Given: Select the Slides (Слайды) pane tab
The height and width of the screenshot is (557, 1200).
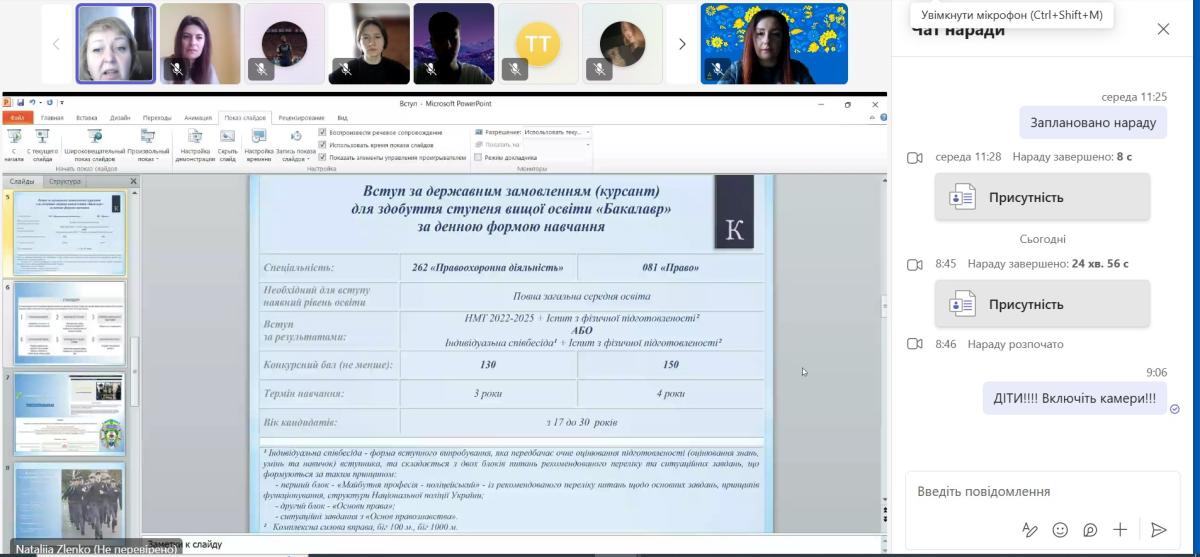Looking at the screenshot, I should (x=21, y=181).
